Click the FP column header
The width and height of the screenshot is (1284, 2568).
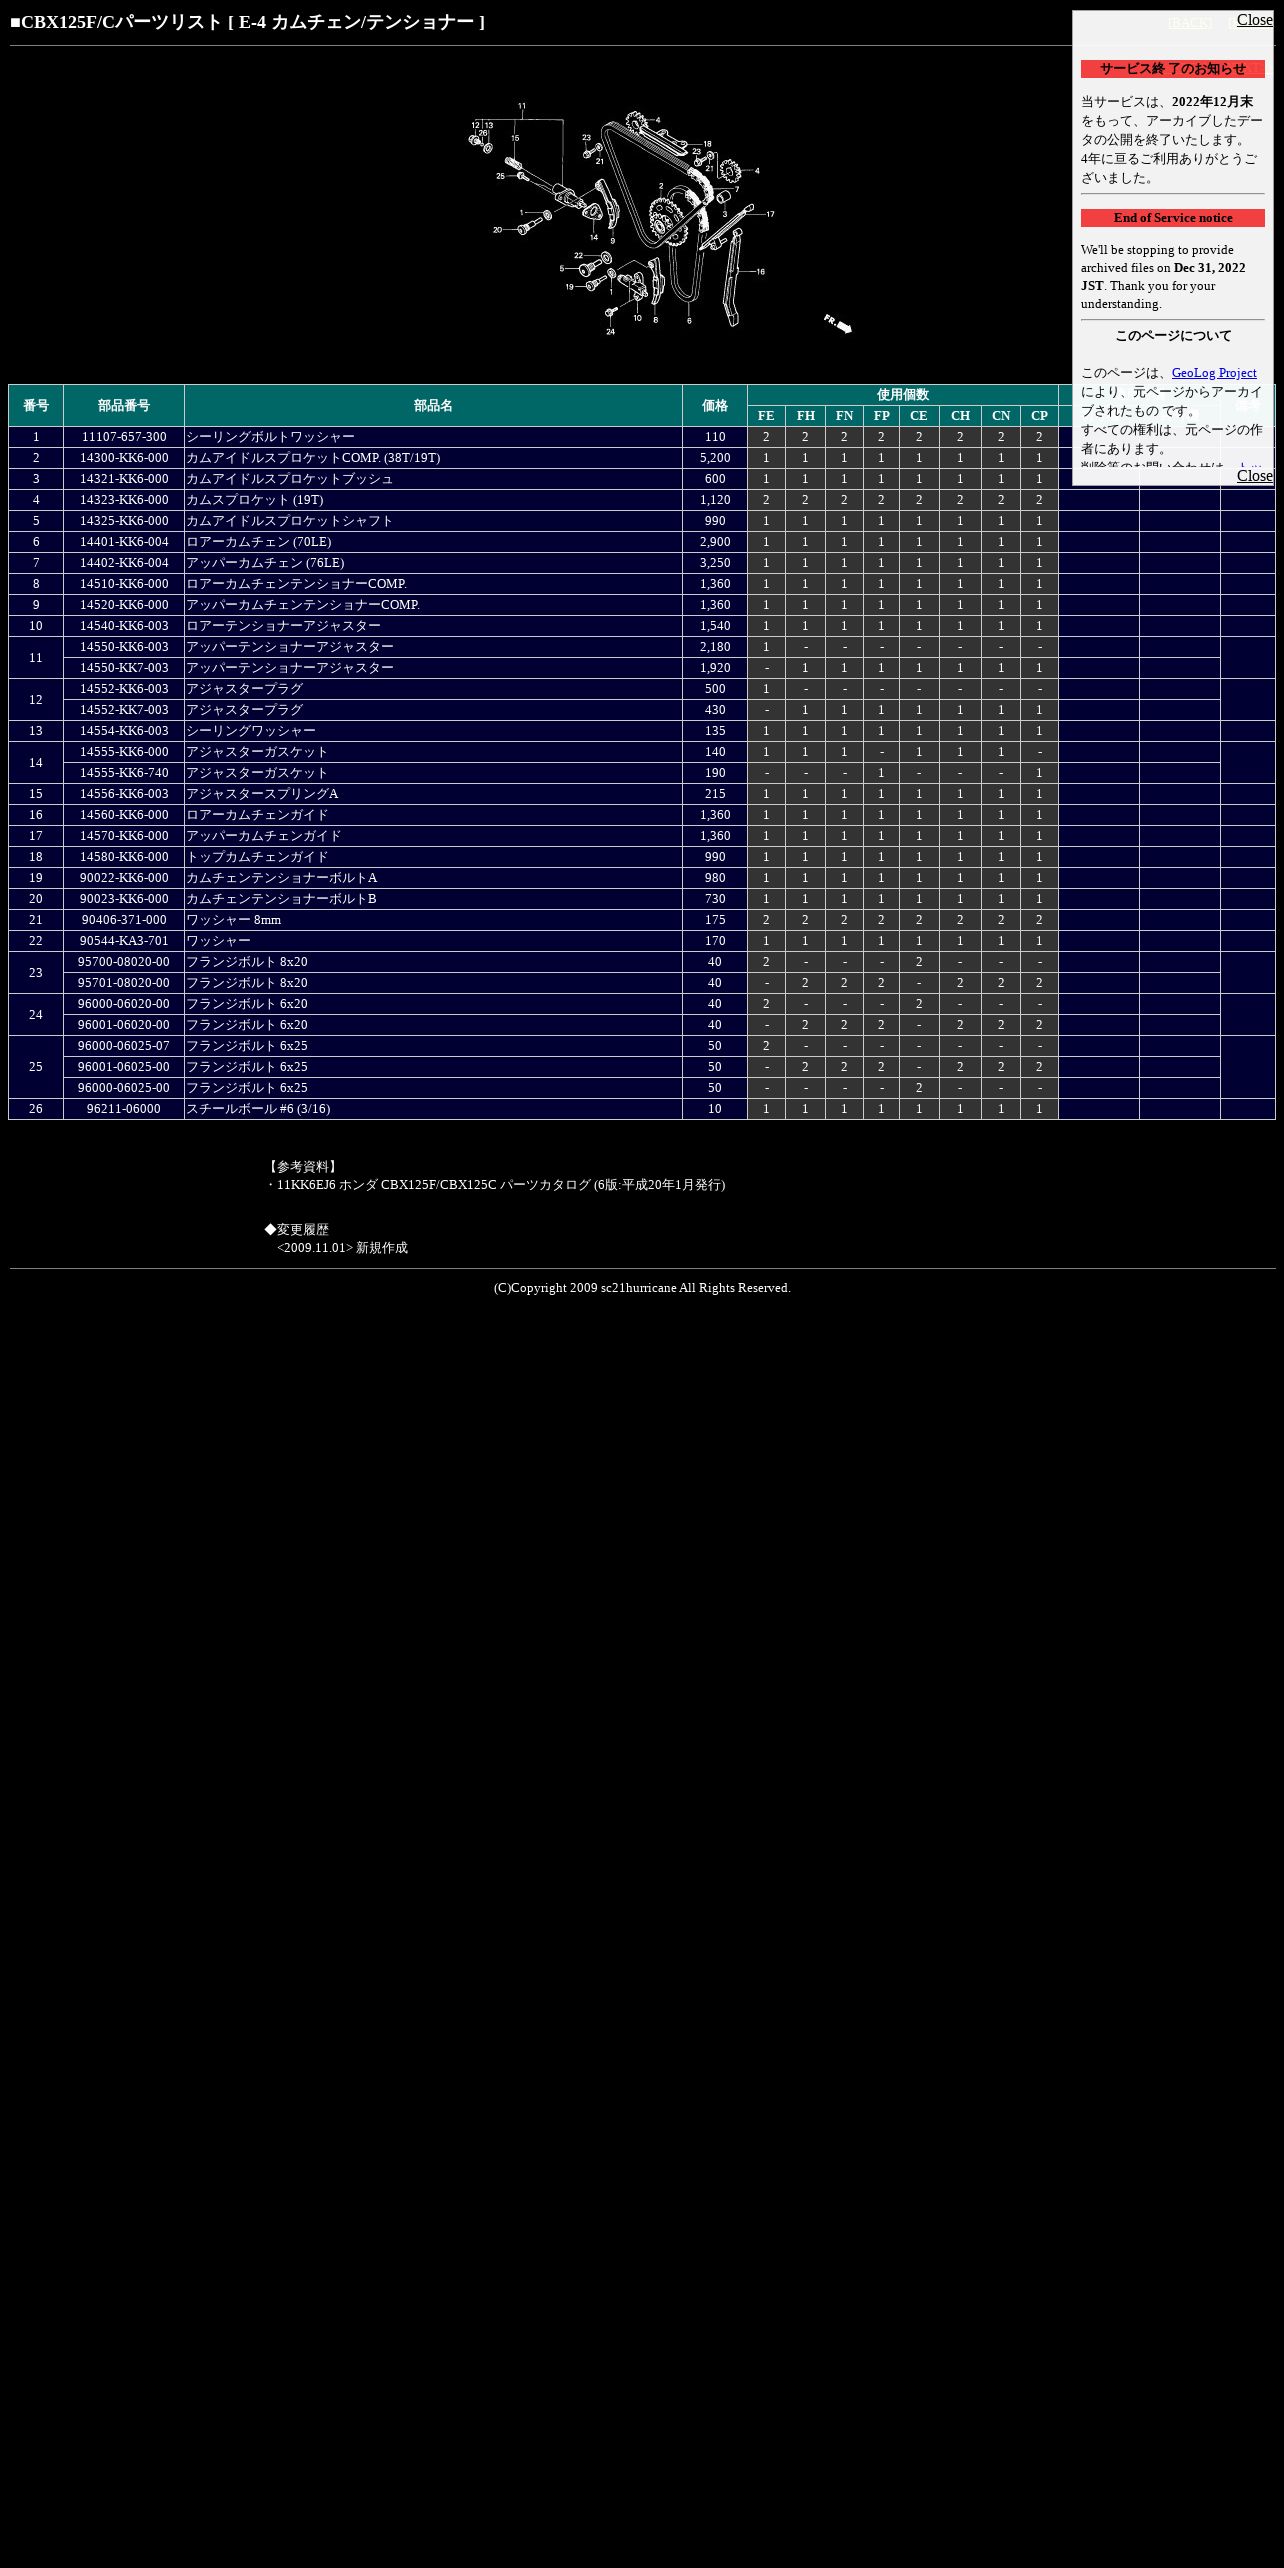[x=881, y=416]
